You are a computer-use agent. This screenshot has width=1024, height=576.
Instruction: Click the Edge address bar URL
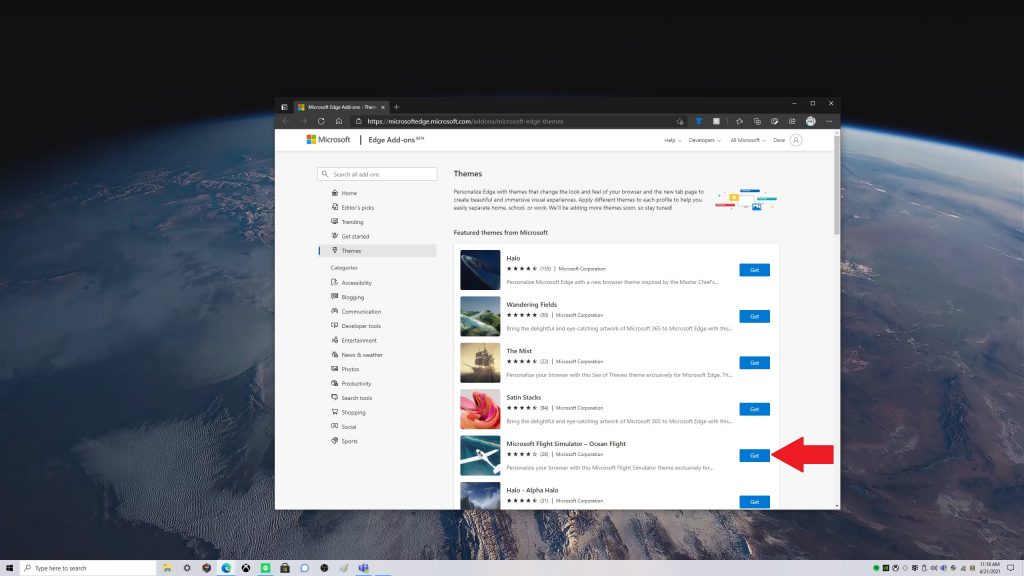click(x=465, y=121)
